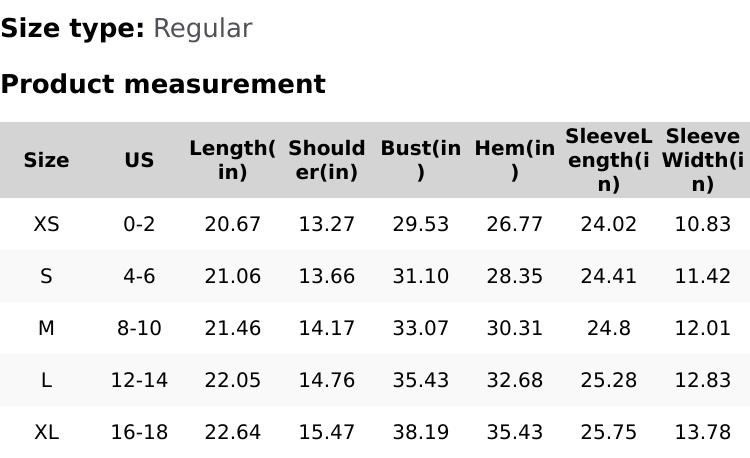Select the XL size row label
The width and height of the screenshot is (750, 458).
[x=46, y=432]
